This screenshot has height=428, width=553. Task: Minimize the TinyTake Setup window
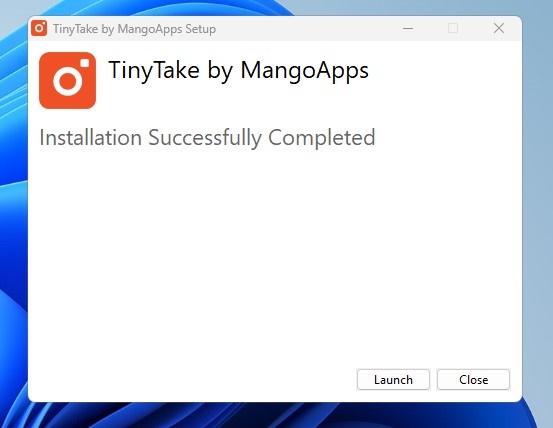tap(408, 28)
